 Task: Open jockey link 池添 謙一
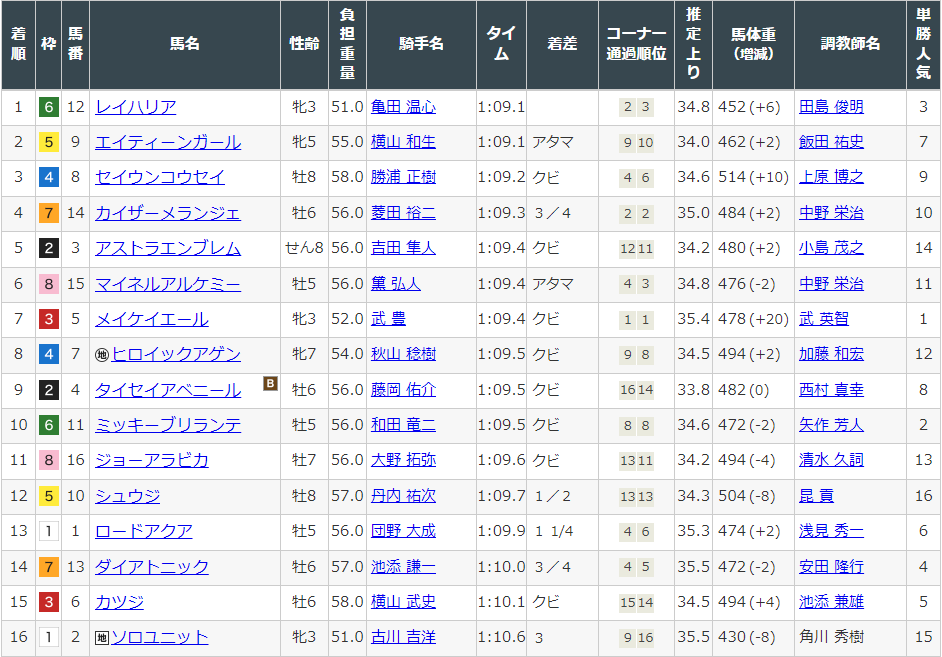[x=403, y=567]
